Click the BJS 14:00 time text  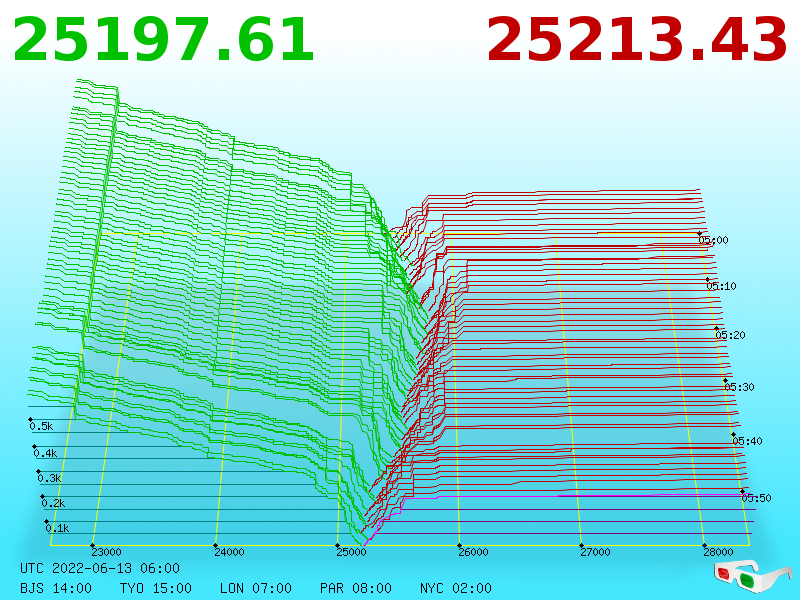click(x=56, y=588)
